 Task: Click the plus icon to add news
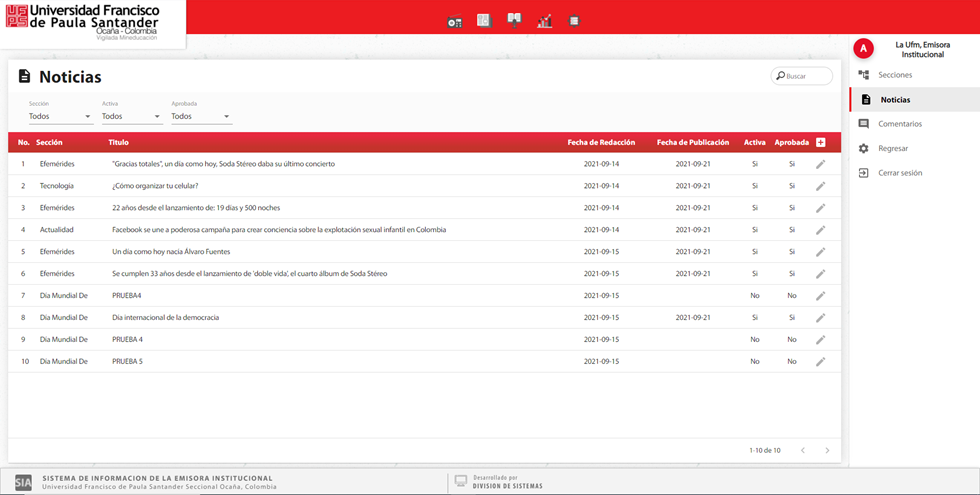(x=821, y=143)
